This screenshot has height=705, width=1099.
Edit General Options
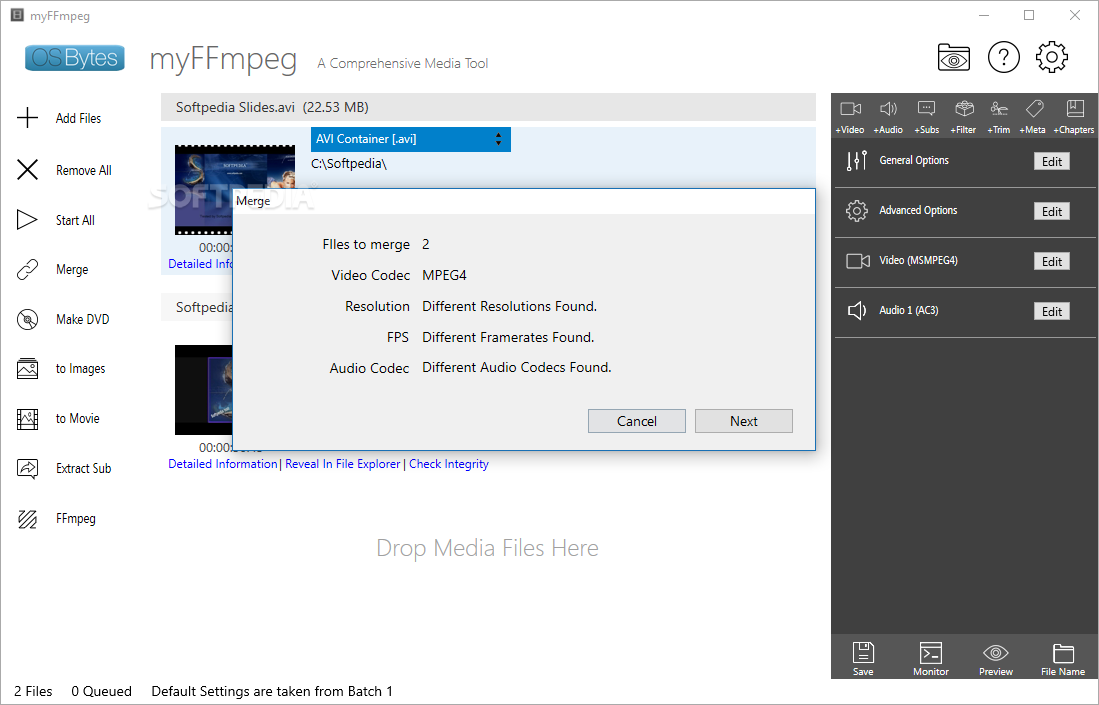pos(1051,161)
